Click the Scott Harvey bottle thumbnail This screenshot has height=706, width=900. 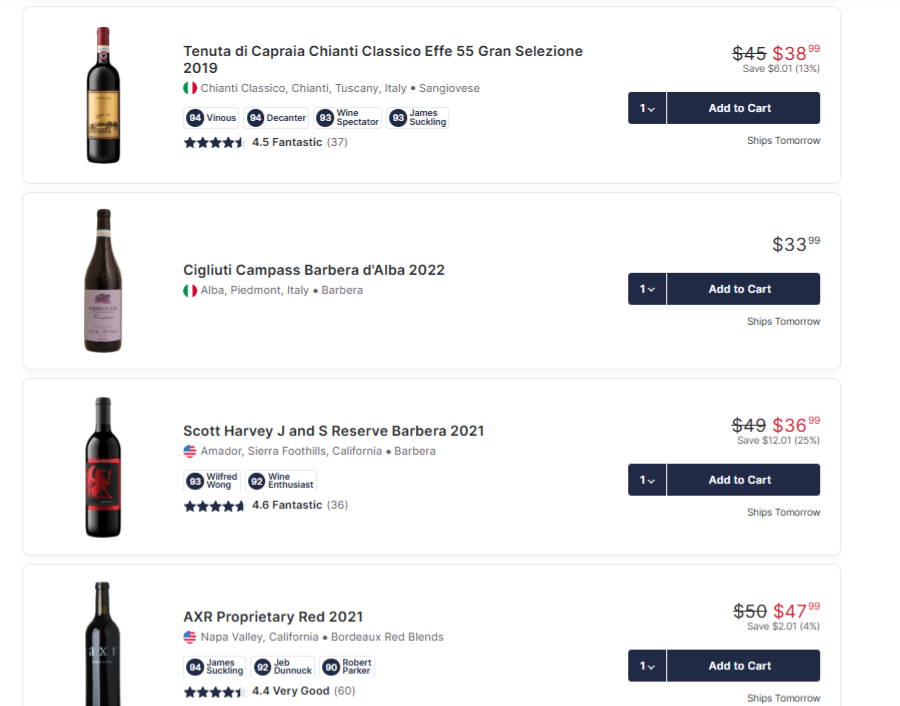pyautogui.click(x=103, y=467)
